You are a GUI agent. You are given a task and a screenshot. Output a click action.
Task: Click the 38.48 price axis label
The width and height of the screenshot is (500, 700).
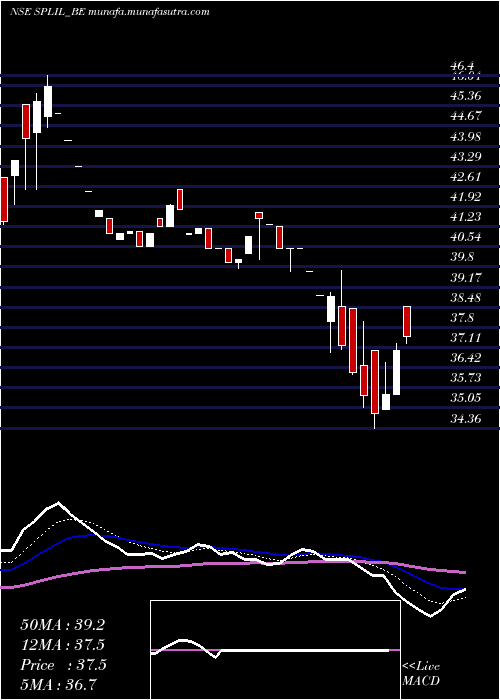[x=466, y=297]
